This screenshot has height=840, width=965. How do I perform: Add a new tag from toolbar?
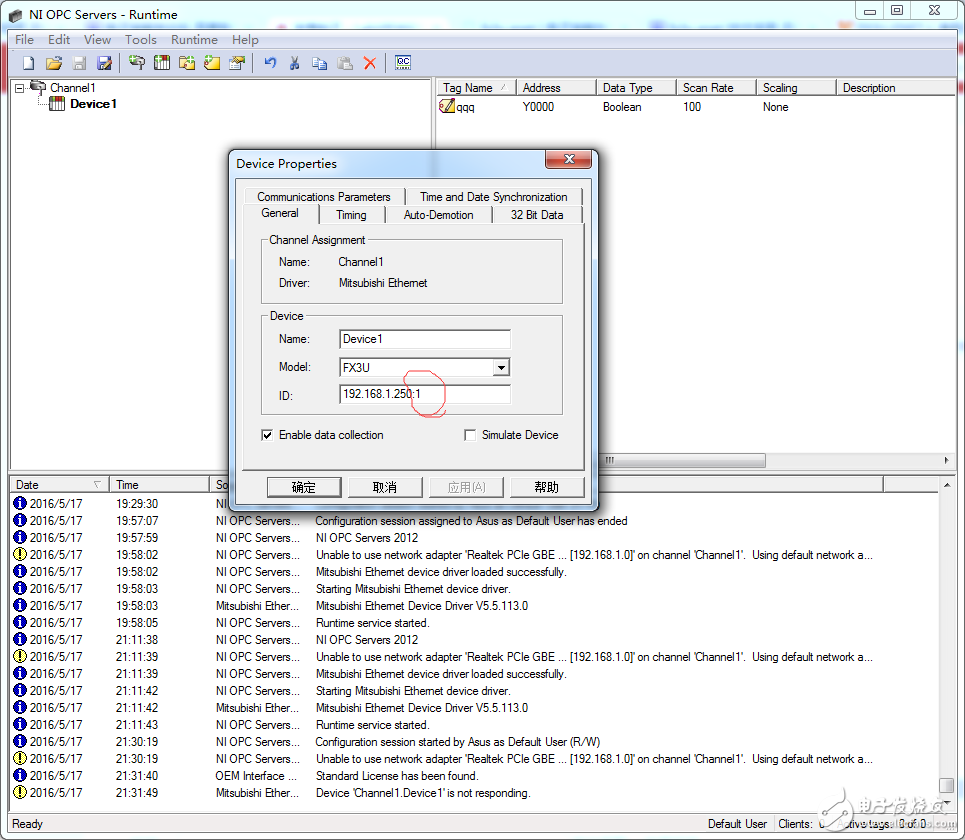(x=212, y=63)
